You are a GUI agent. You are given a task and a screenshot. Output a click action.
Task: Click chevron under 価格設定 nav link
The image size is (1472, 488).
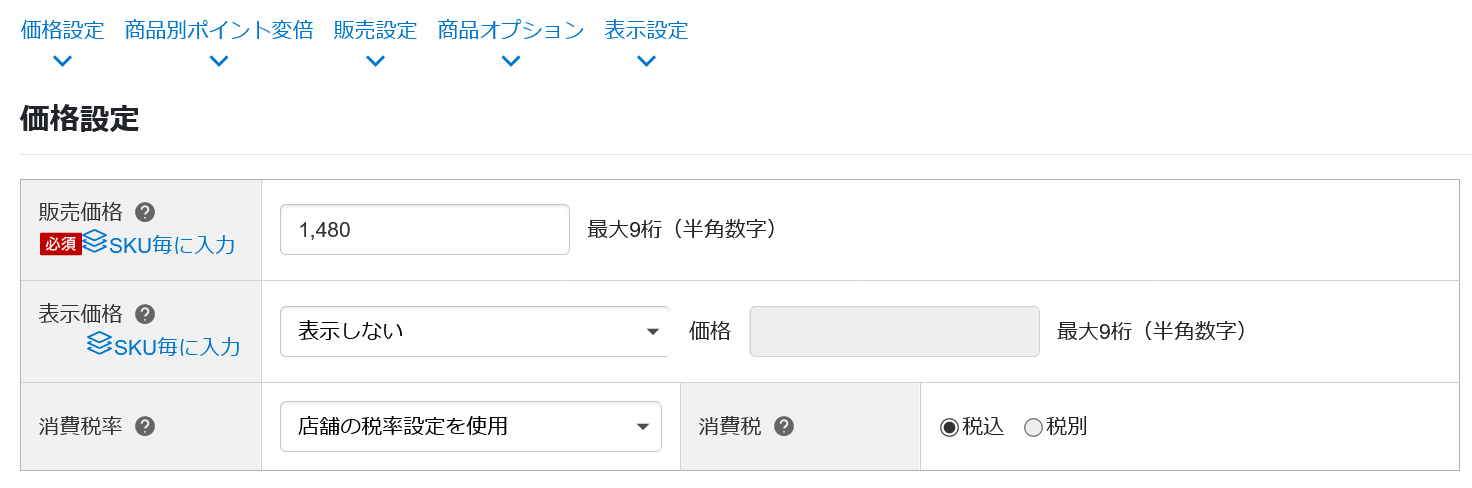point(62,61)
